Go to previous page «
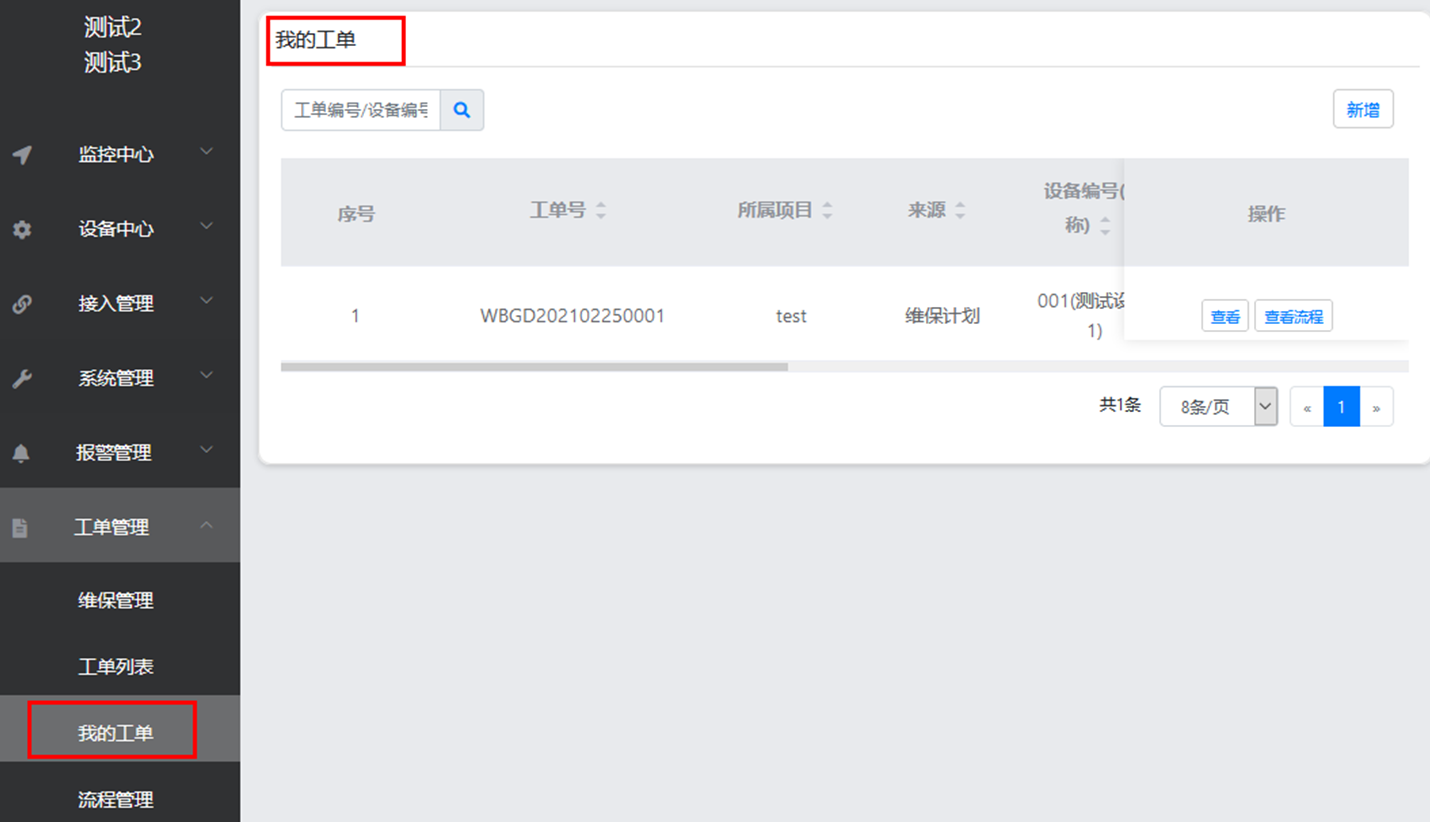 point(1307,407)
